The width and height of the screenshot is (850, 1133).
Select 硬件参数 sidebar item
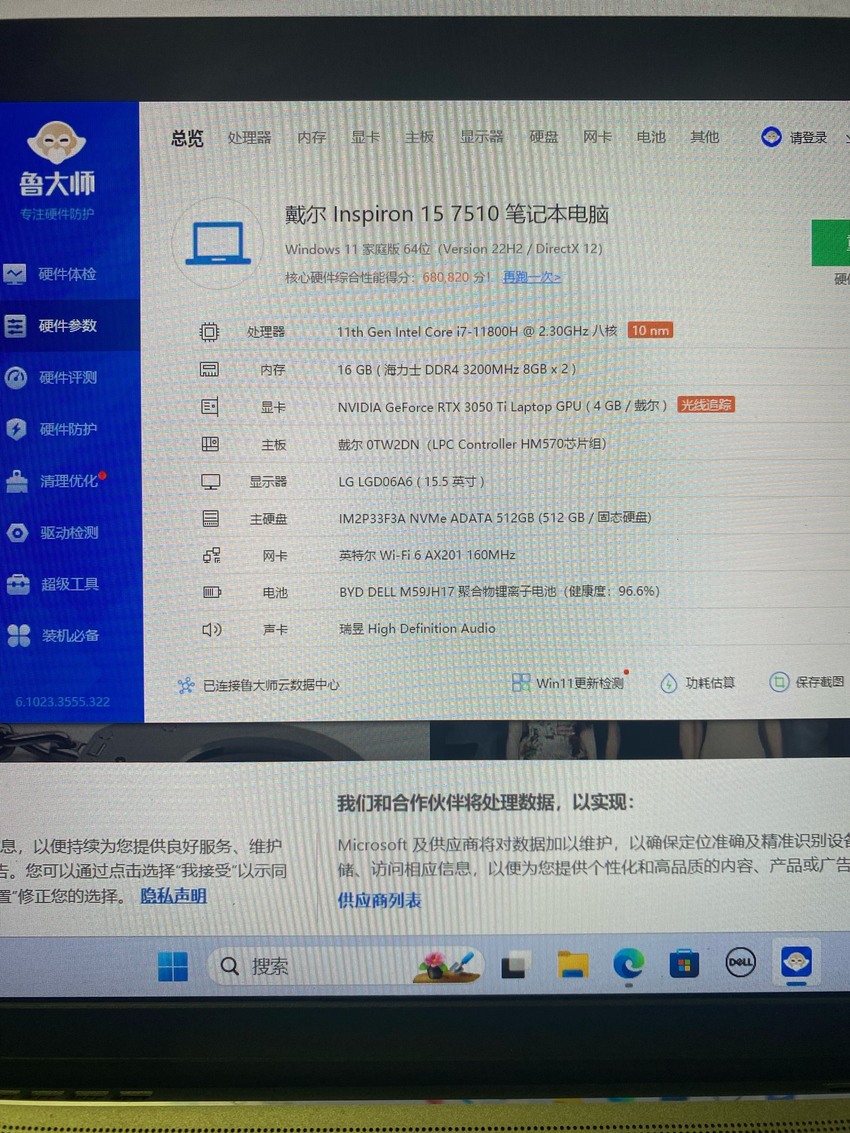coord(49,325)
